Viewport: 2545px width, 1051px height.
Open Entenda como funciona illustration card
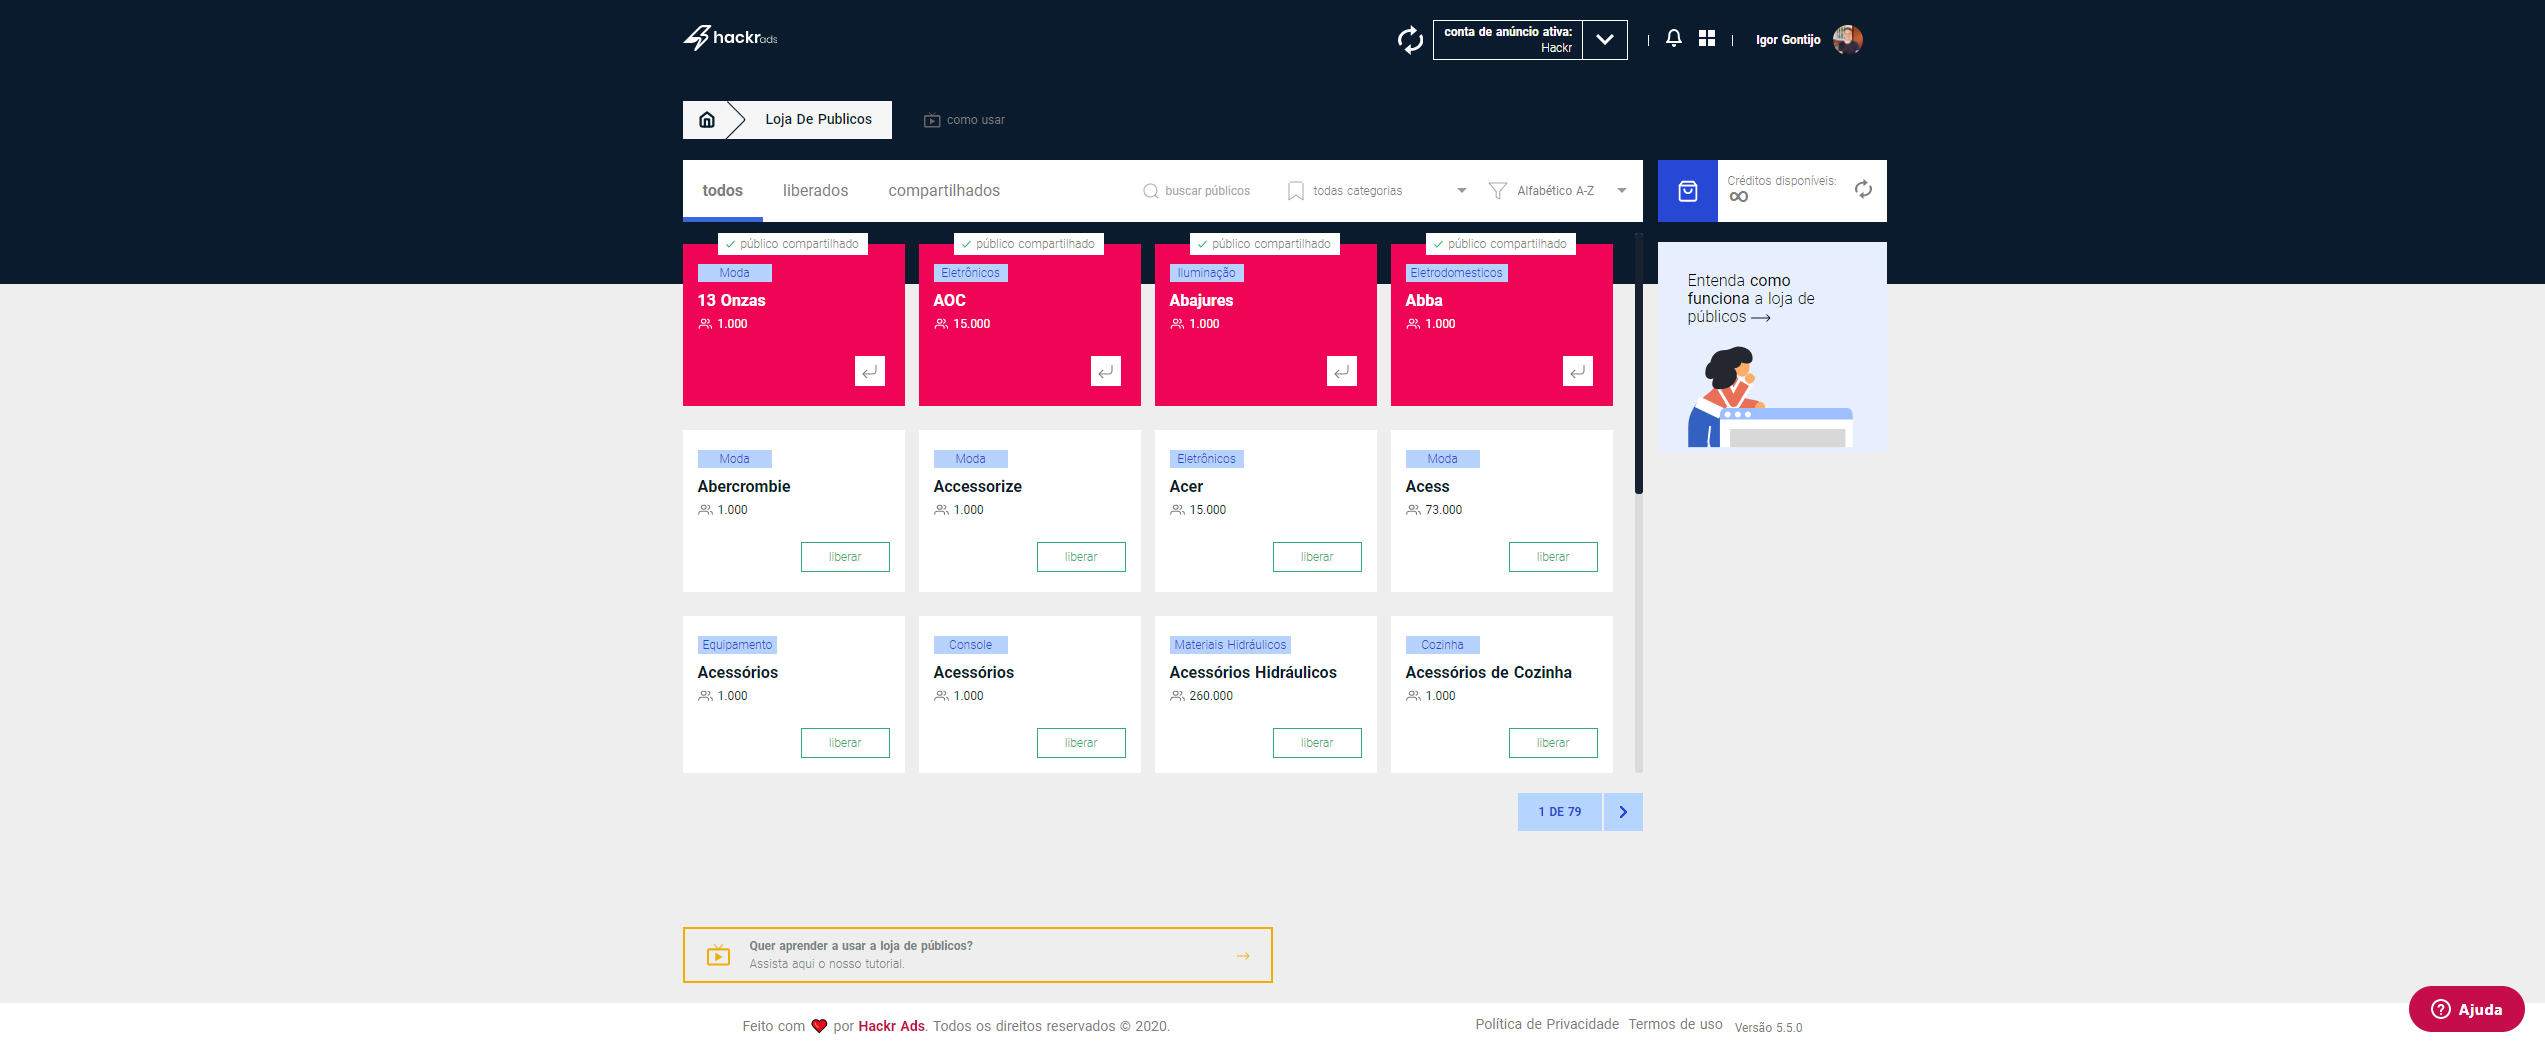point(1772,345)
